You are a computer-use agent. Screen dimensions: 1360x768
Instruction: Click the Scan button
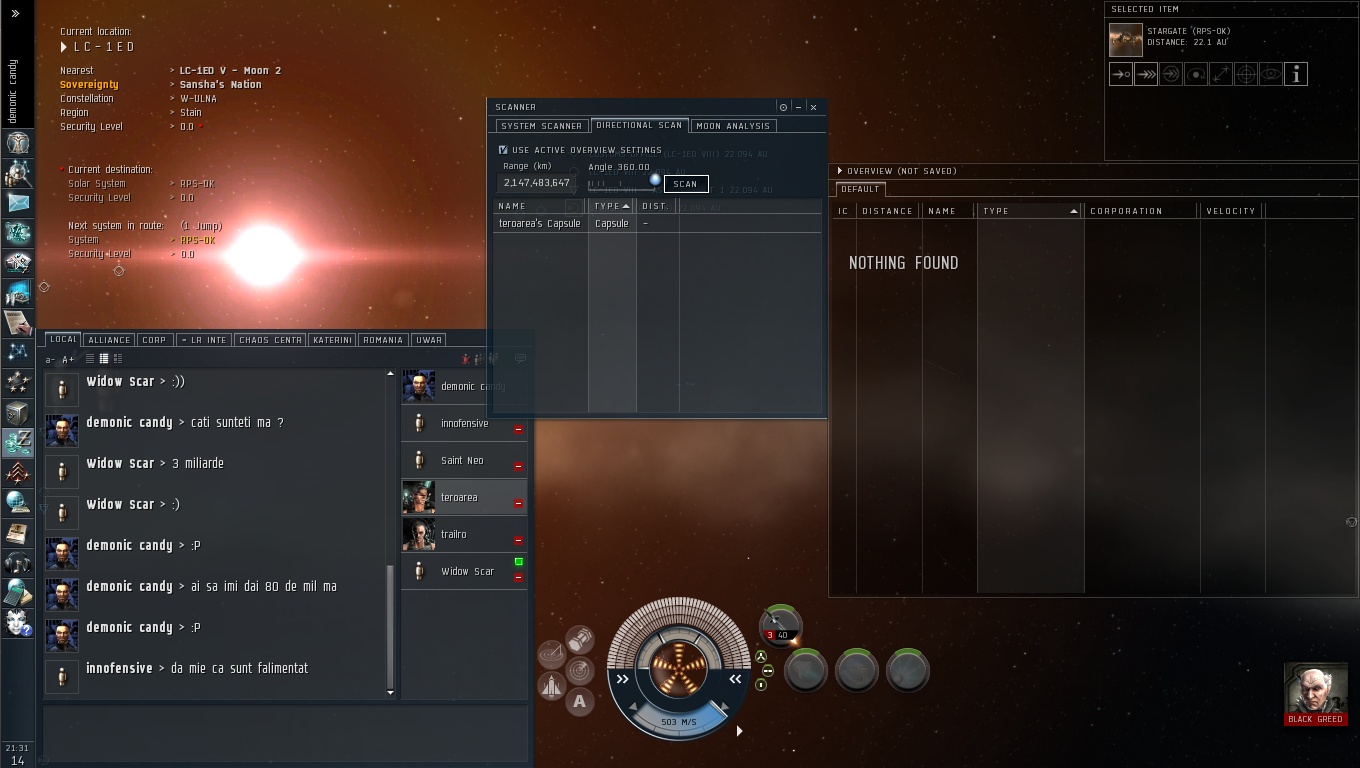pyautogui.click(x=686, y=184)
